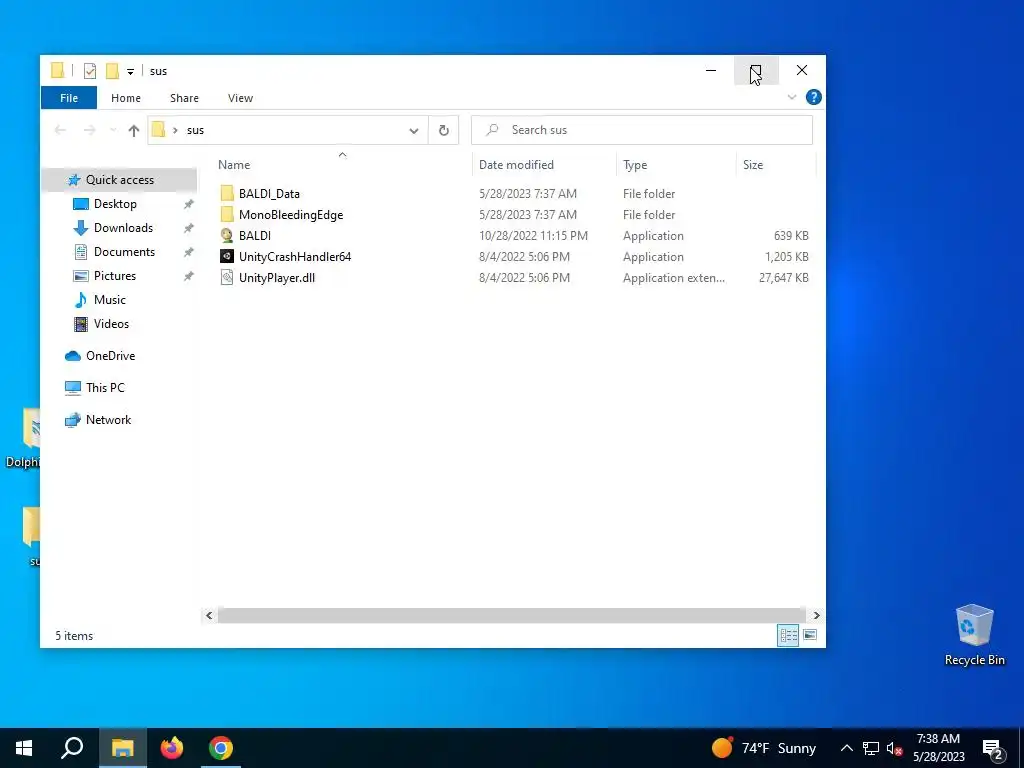Viewport: 1024px width, 768px height.
Task: Open Downloads in navigation pane
Action: click(x=123, y=228)
